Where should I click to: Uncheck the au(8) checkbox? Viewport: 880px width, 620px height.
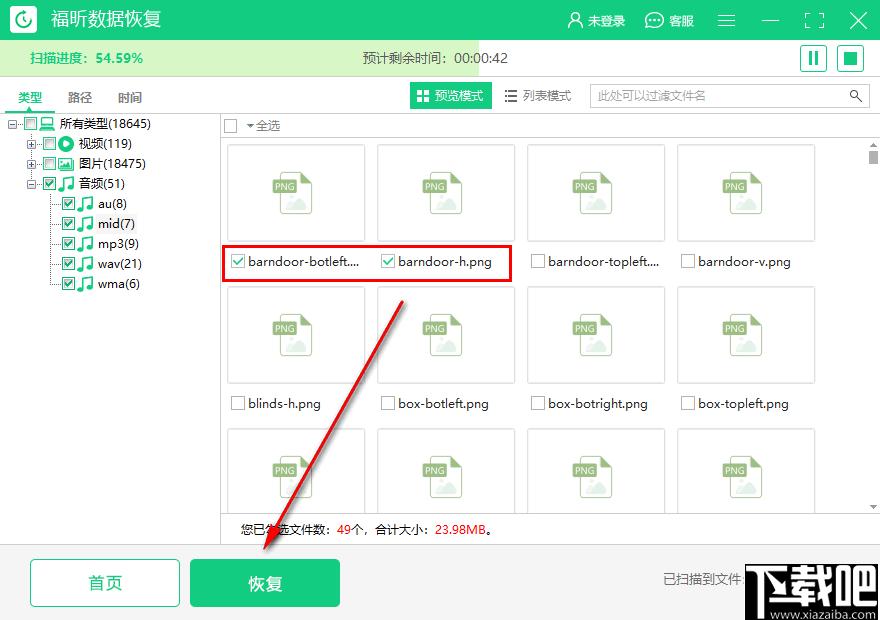68,204
